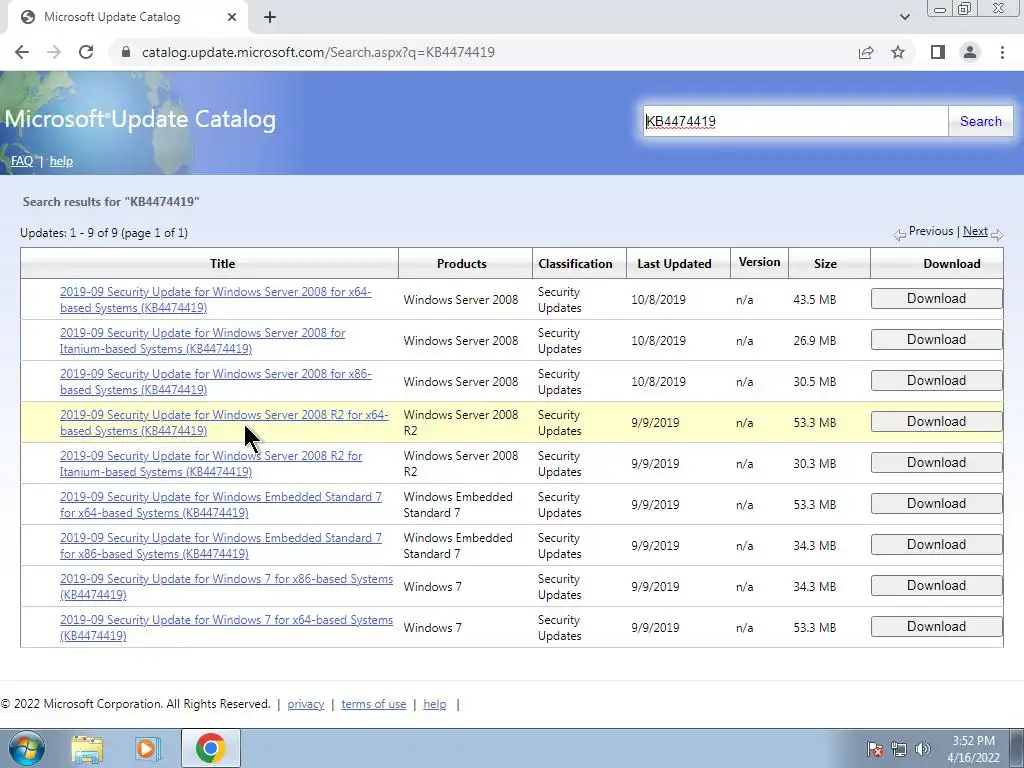1024x768 pixels.
Task: Bookmark this page with the star icon
Action: click(898, 52)
